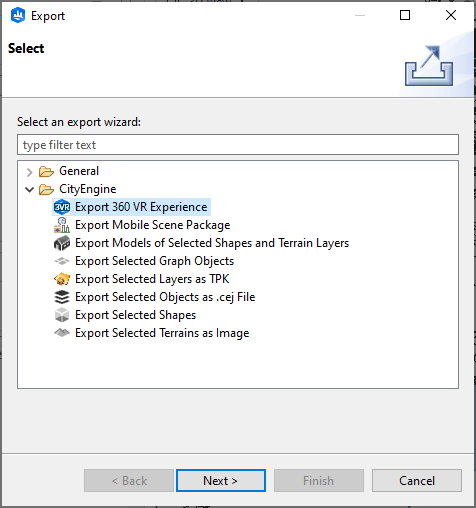
Task: Select the CityEngine folder label
Action: click(x=88, y=189)
